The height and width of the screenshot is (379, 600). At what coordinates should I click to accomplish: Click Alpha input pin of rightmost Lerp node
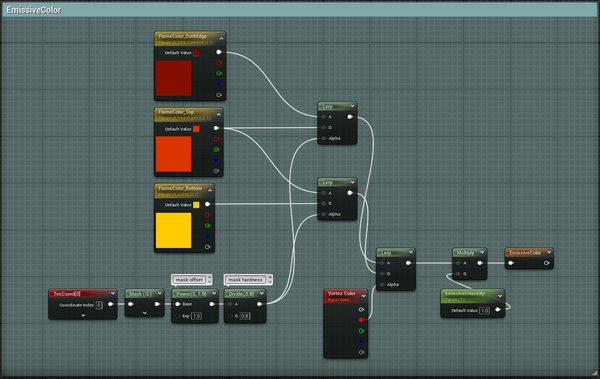[382, 284]
